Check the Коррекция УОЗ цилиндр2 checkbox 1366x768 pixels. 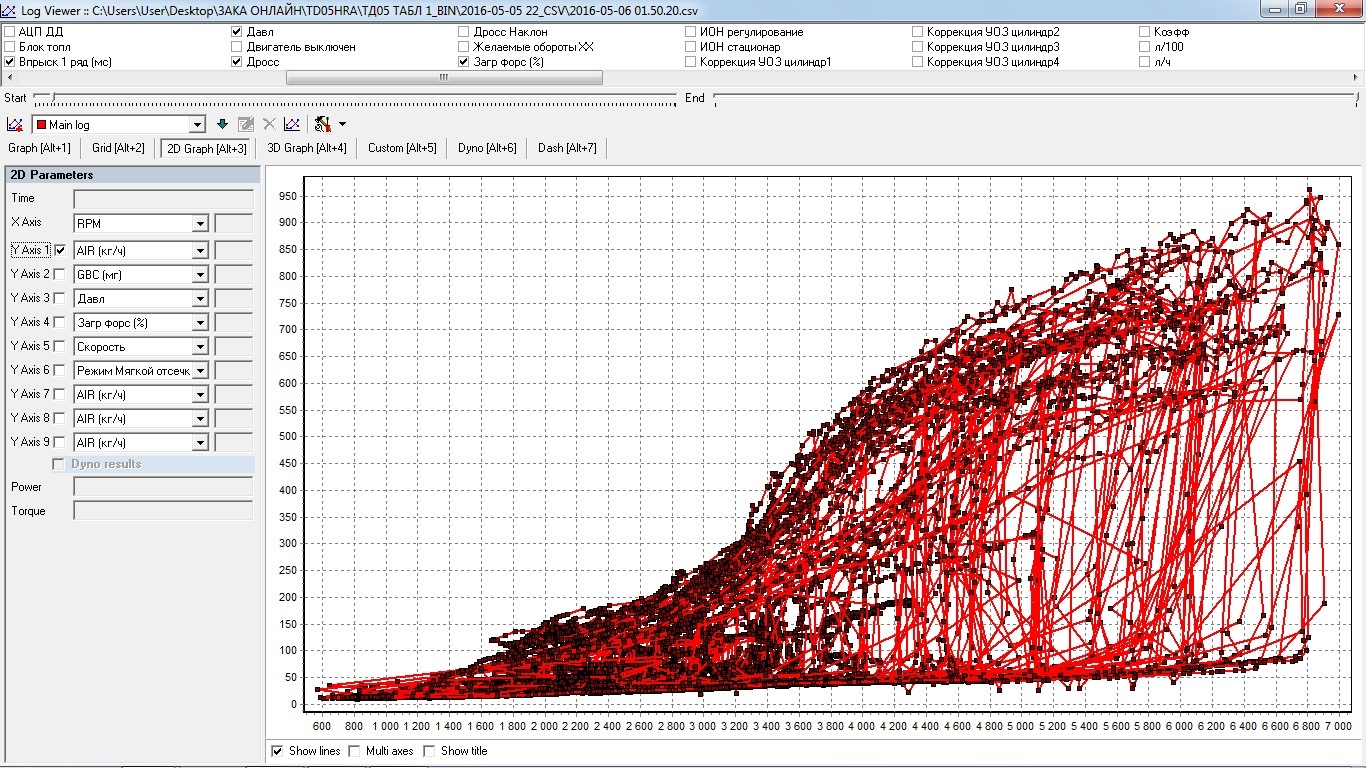(x=918, y=32)
